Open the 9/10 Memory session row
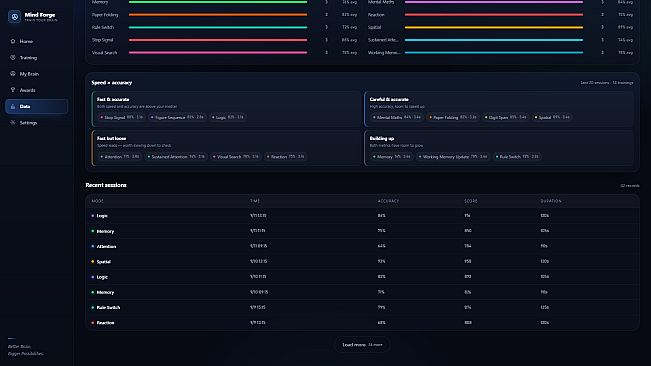This screenshot has height=366, width=651. coord(362,292)
